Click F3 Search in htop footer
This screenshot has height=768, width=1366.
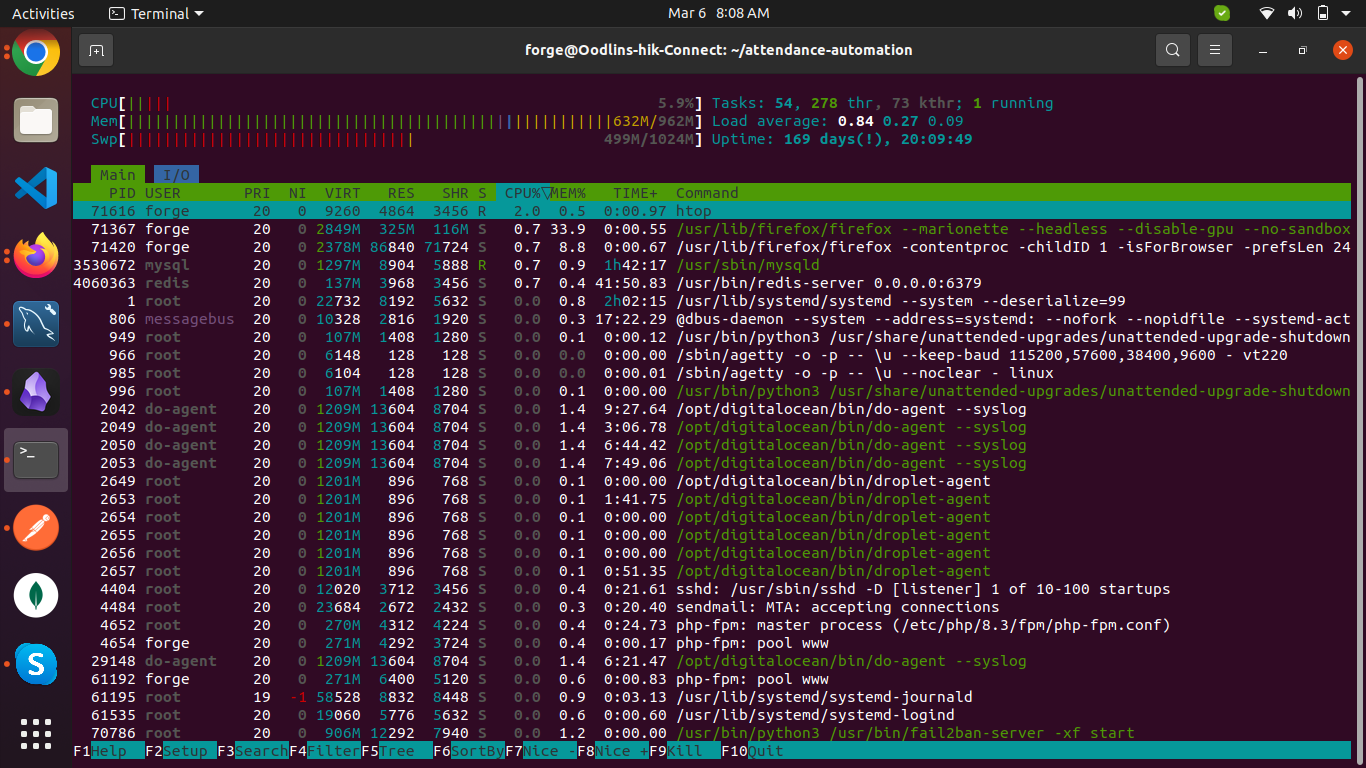tap(253, 751)
